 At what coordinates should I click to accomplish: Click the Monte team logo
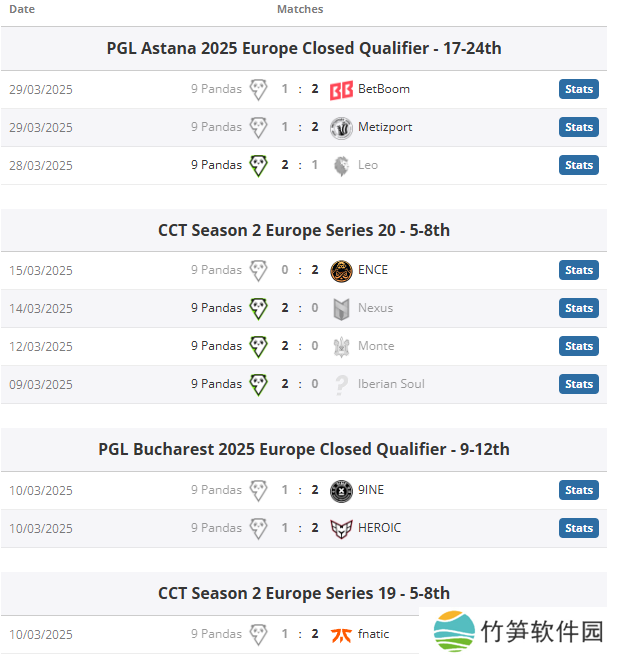(x=341, y=346)
